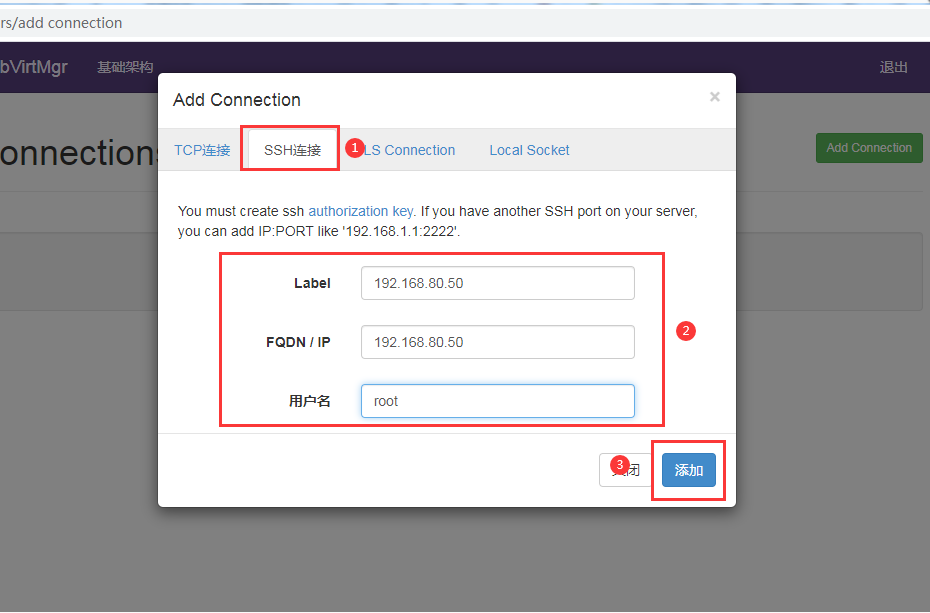This screenshot has height=613, width=930.
Task: Click the red number 1 marker
Action: [x=354, y=147]
